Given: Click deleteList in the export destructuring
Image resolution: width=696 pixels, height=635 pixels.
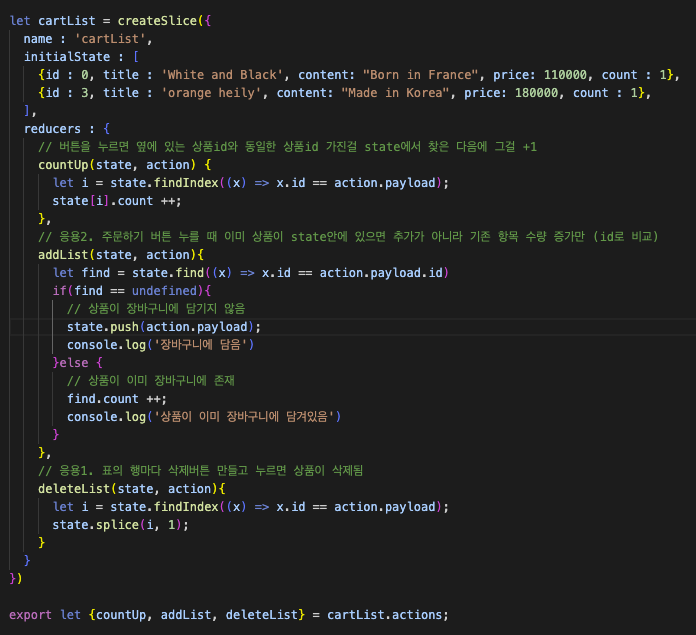Looking at the screenshot, I should [261, 615].
